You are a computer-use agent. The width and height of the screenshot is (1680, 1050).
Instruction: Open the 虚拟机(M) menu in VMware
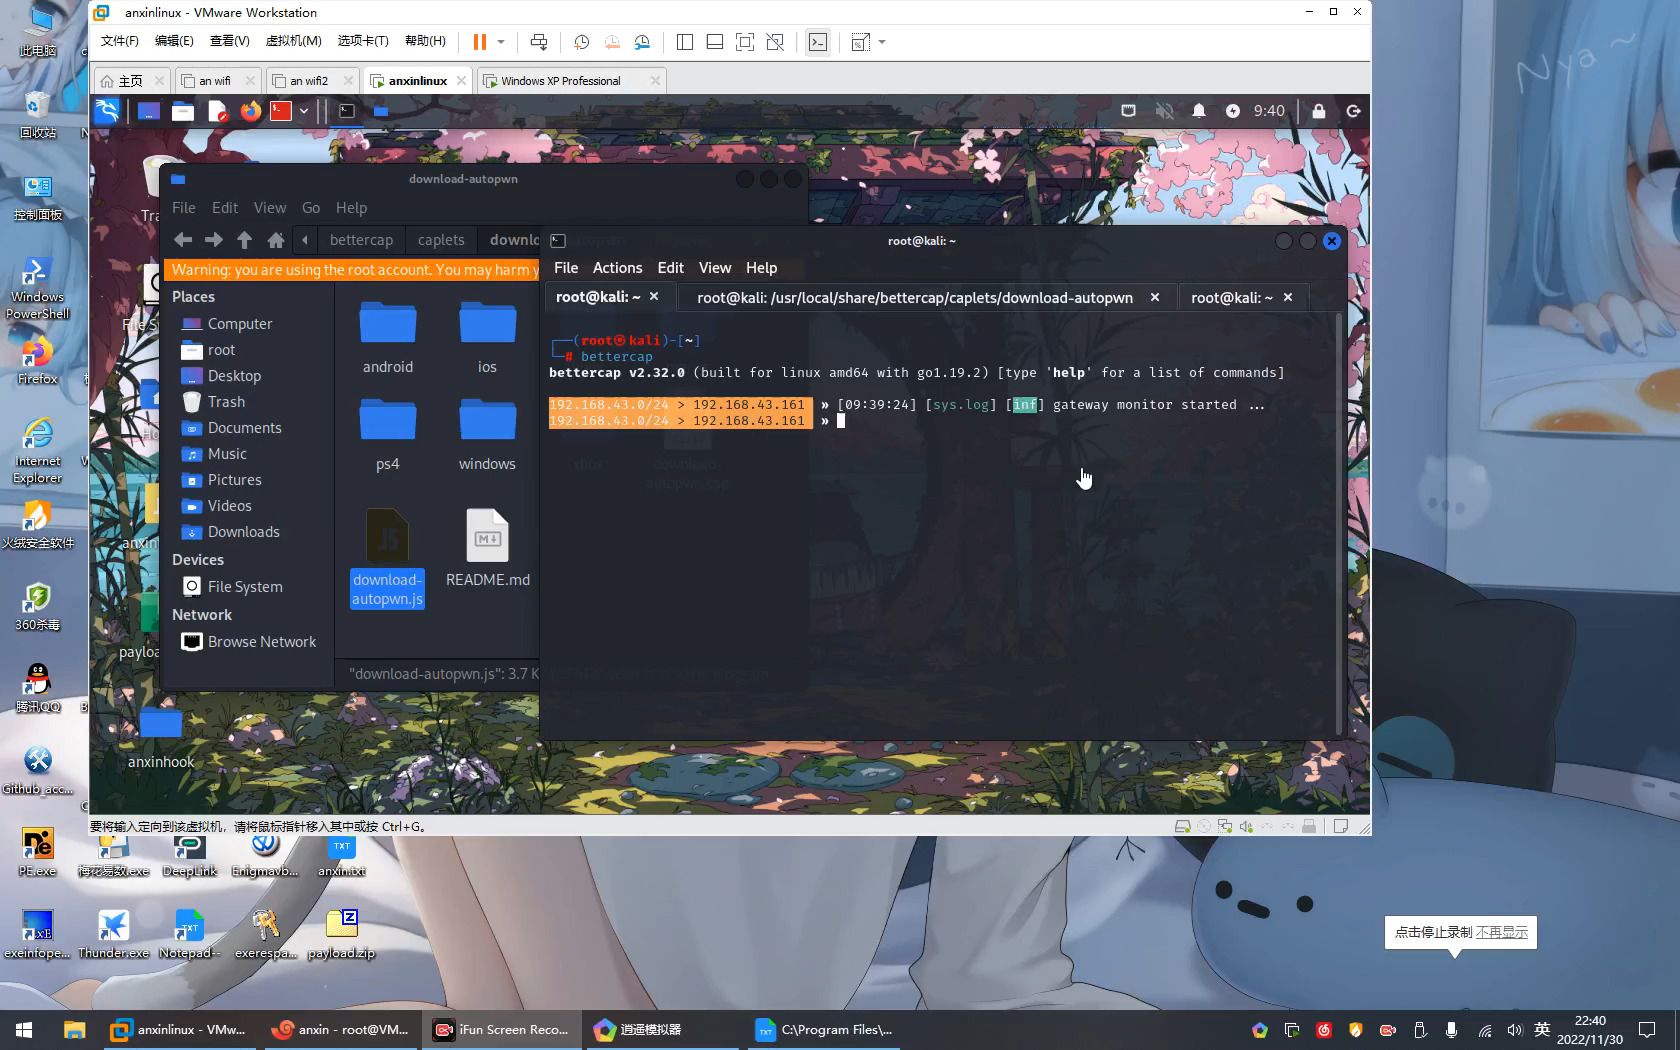click(293, 41)
